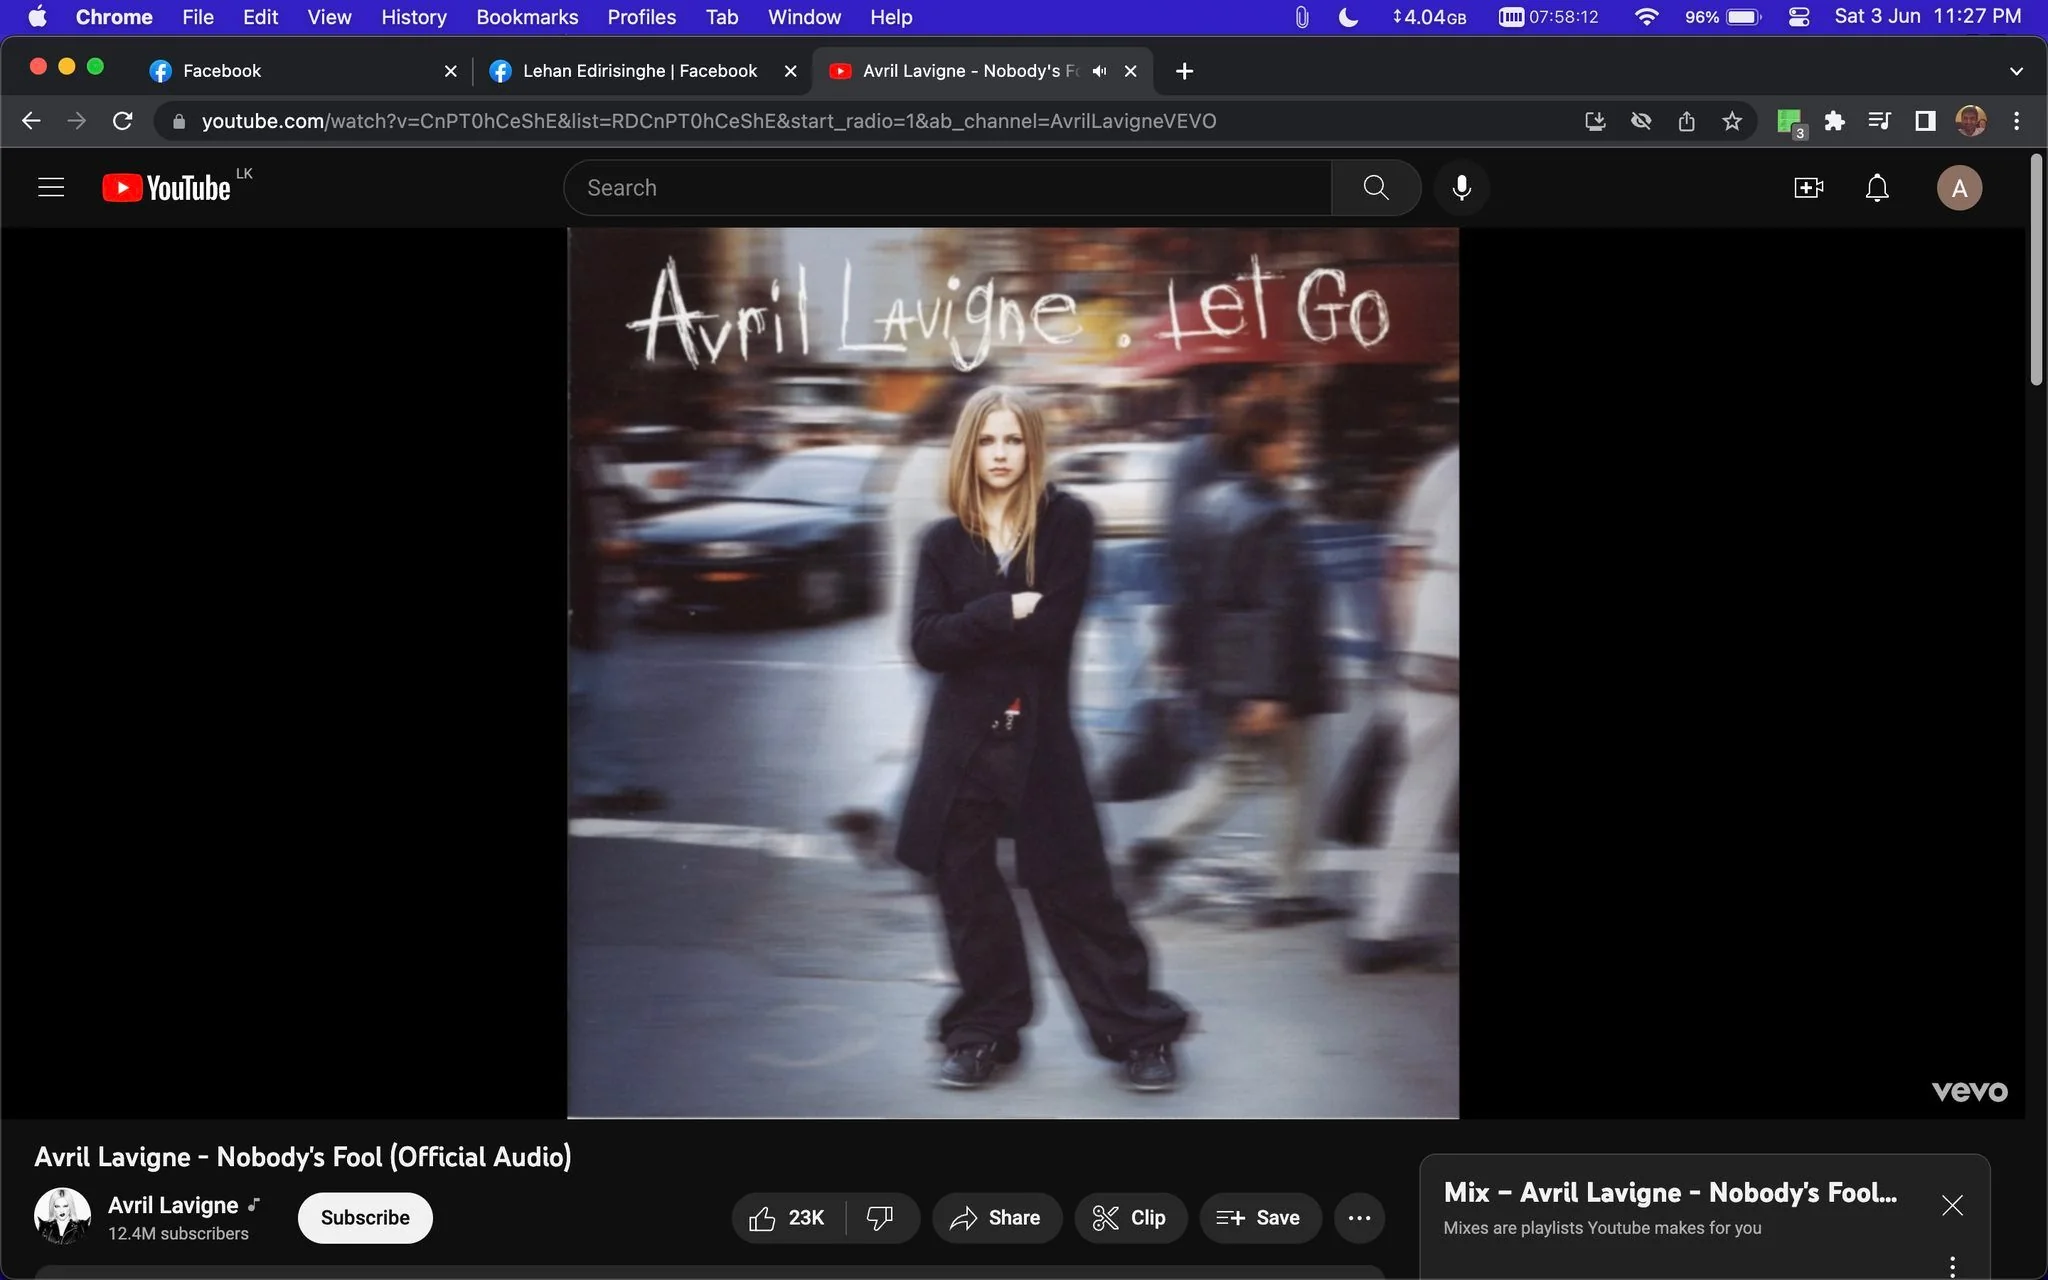
Task: Open the notifications bell
Action: [1877, 188]
